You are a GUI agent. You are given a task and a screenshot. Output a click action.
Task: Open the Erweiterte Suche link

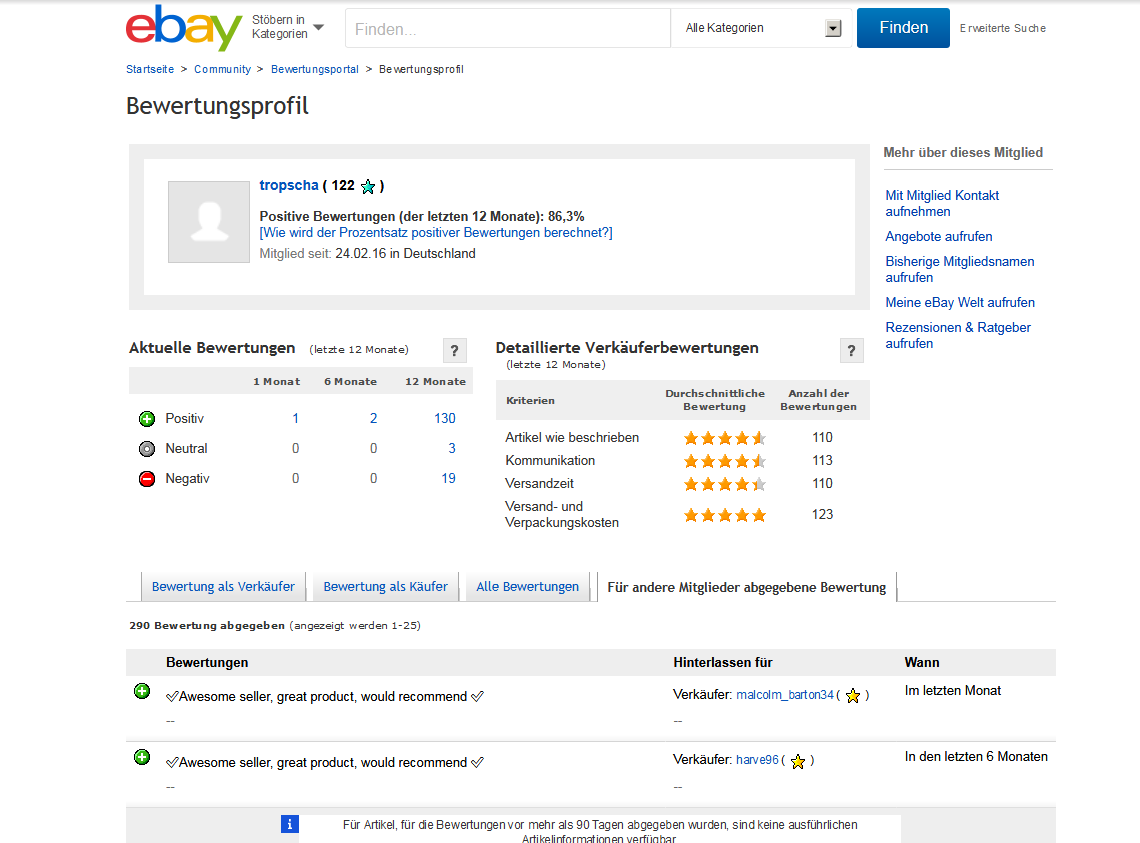(x=1003, y=28)
